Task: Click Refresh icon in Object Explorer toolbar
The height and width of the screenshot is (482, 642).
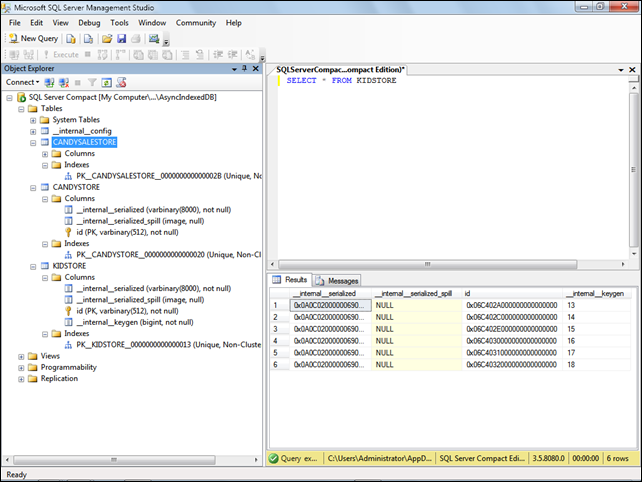Action: coord(106,82)
